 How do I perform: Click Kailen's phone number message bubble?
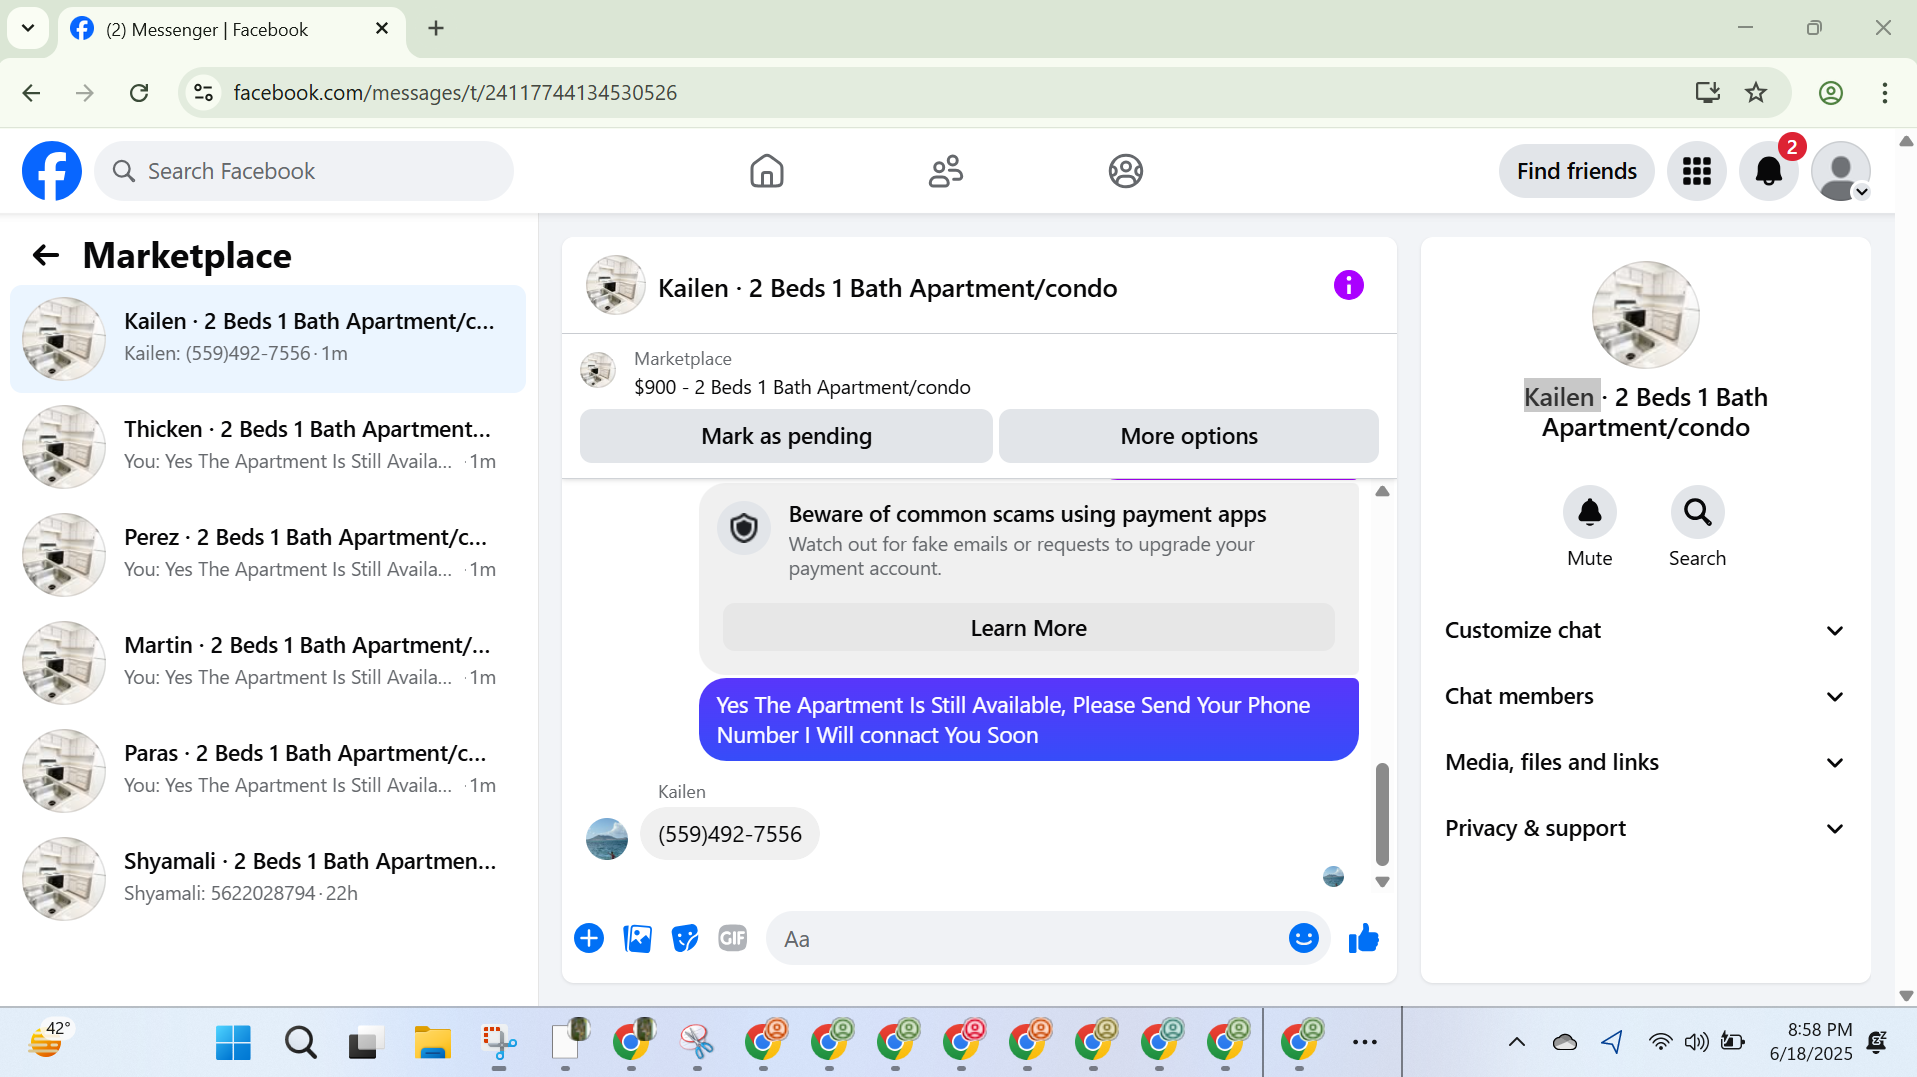pyautogui.click(x=730, y=834)
